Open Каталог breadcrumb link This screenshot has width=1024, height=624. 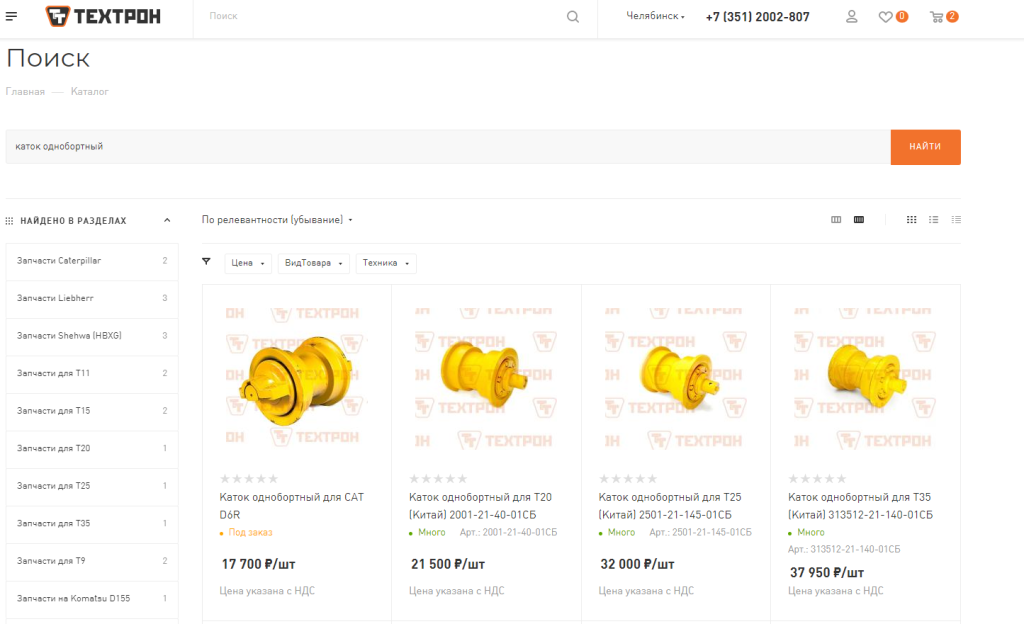click(x=89, y=92)
